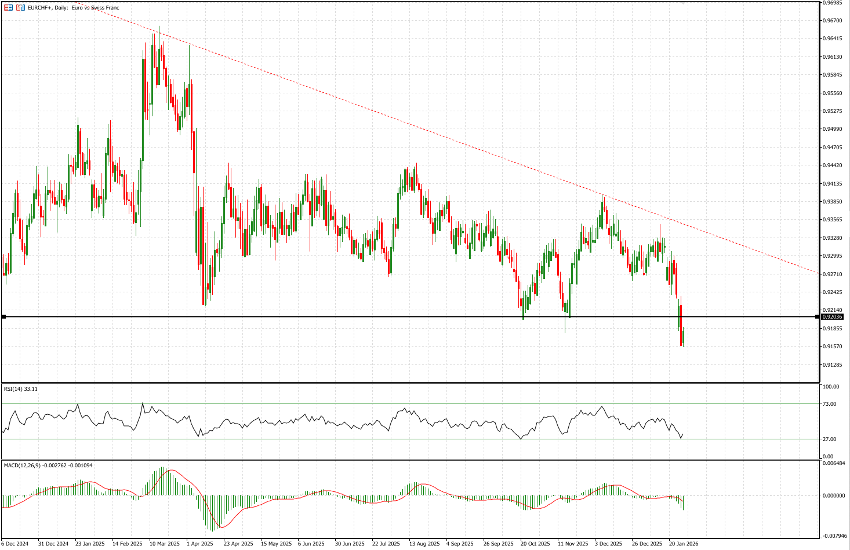Select the black horizontal support line
The height and width of the screenshot is (550, 850).
[x=300, y=317]
